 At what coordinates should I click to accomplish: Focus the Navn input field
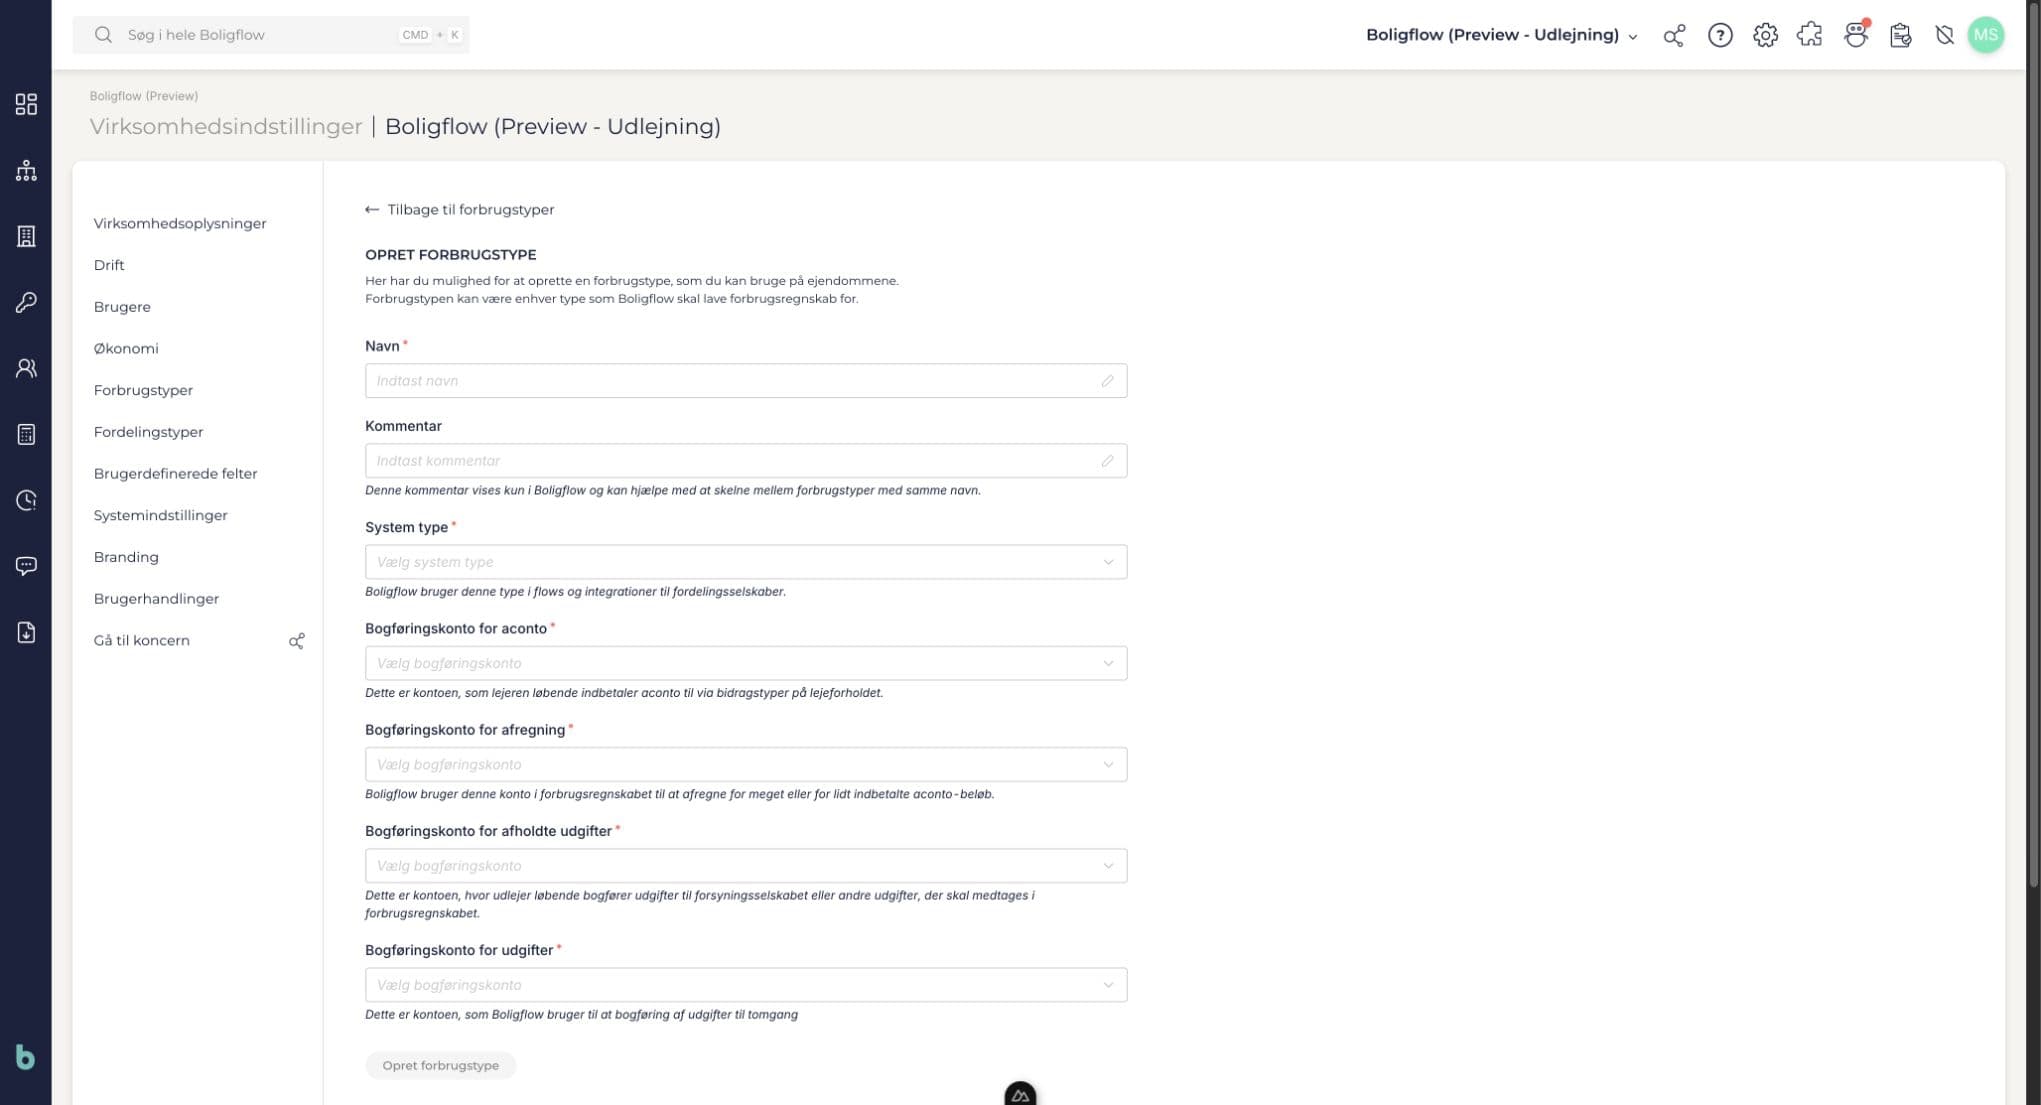pos(746,381)
